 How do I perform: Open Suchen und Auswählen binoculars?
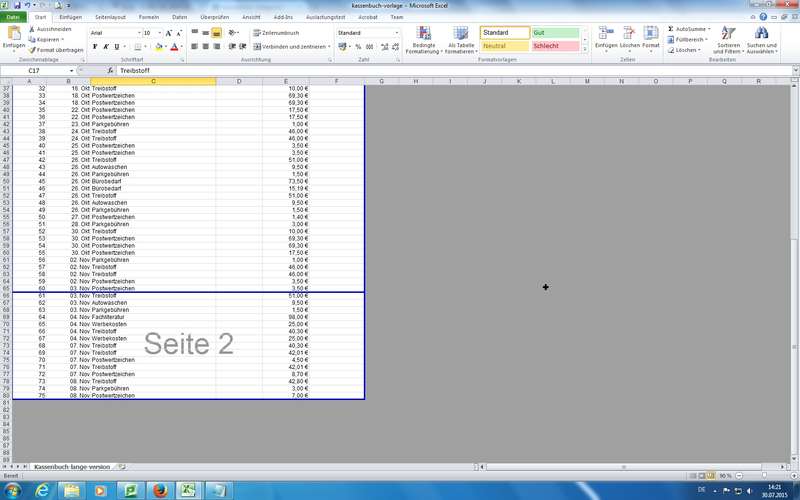(x=762, y=35)
